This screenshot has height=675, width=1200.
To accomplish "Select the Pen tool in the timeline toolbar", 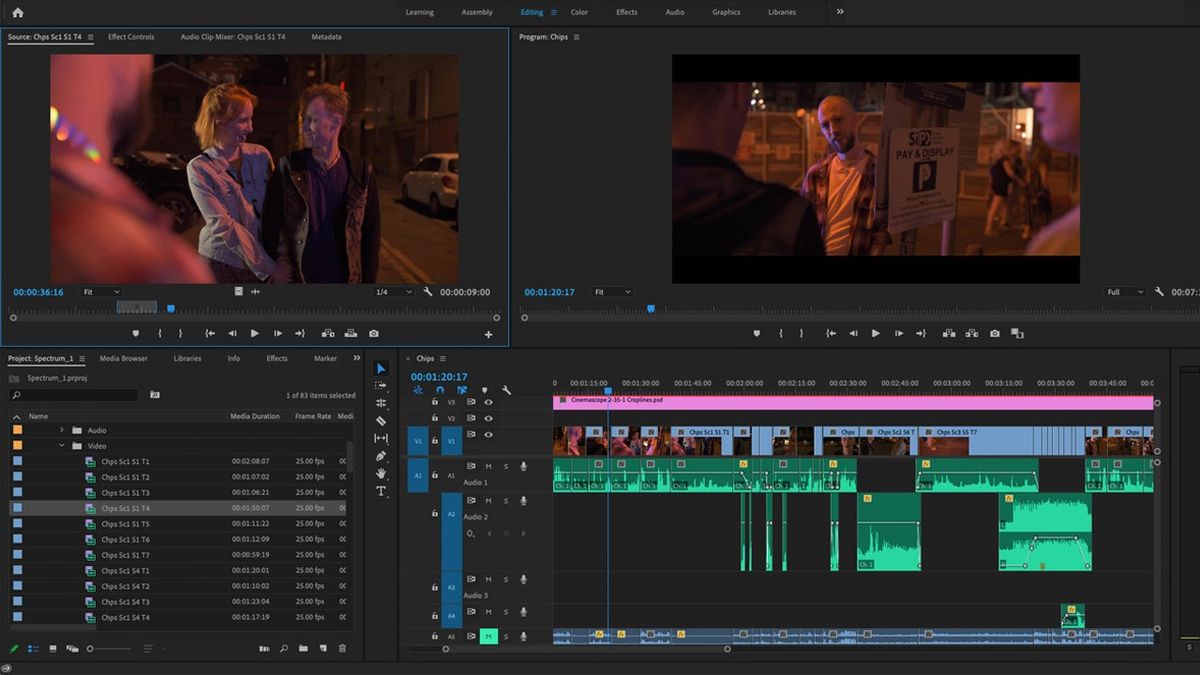I will [x=381, y=455].
